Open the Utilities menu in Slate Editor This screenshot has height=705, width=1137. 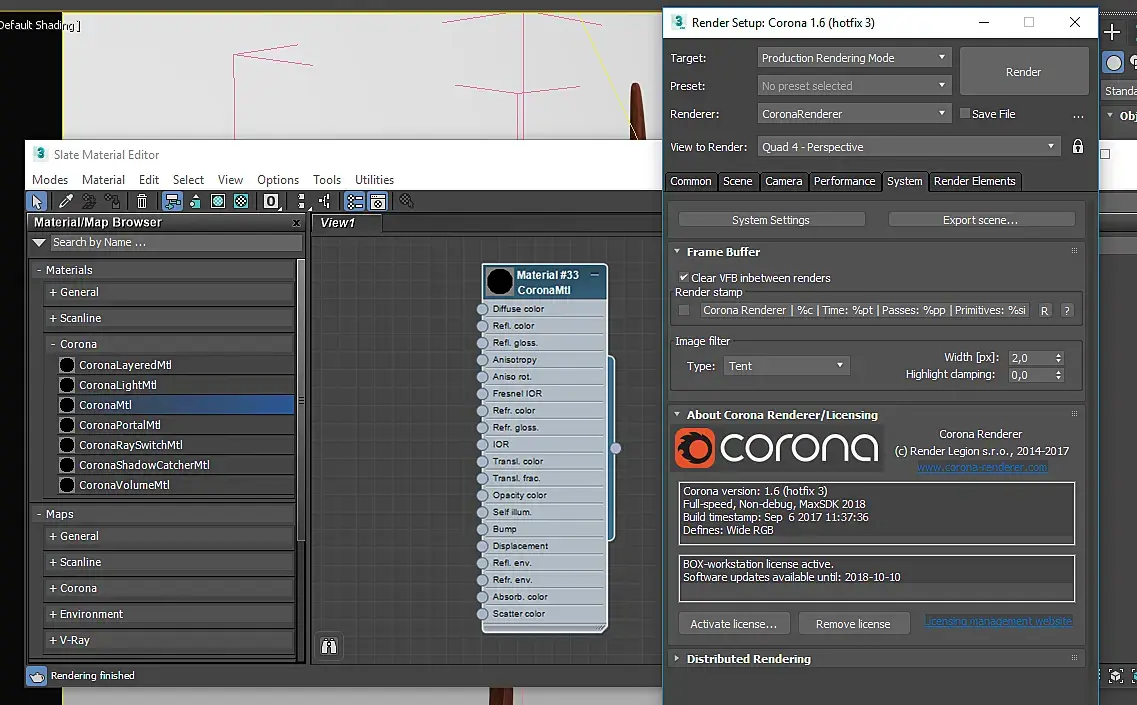[374, 180]
